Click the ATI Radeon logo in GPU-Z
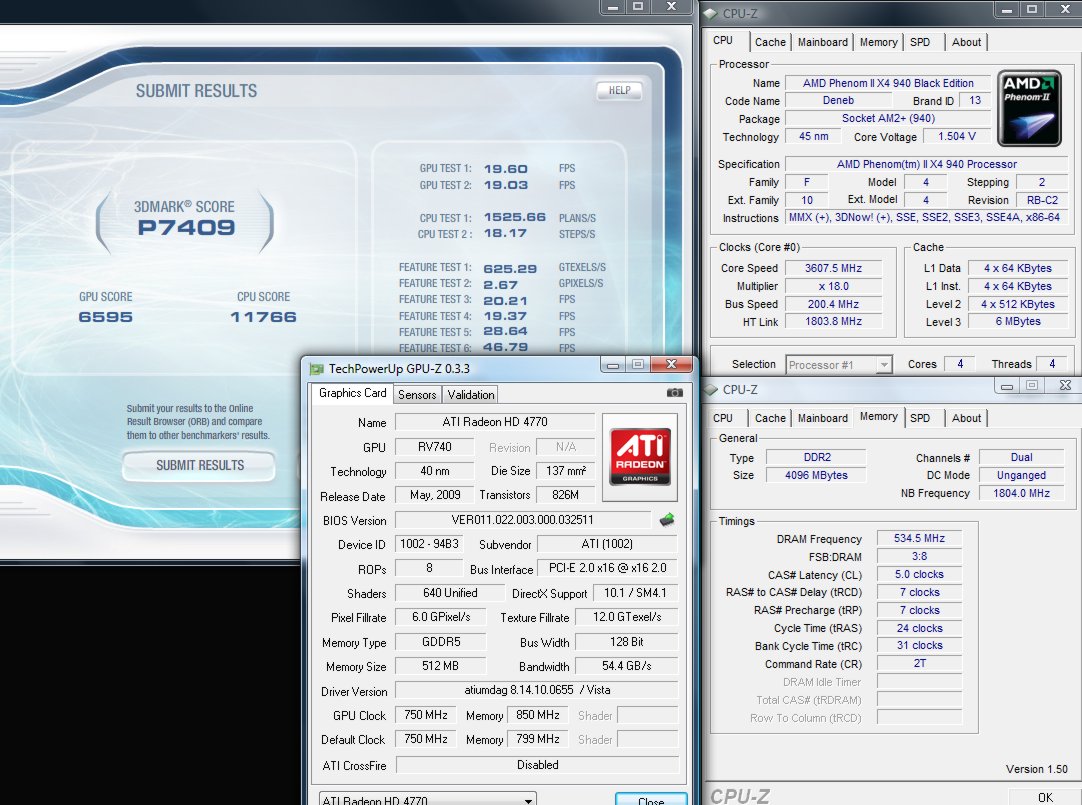This screenshot has width=1082, height=805. click(x=640, y=457)
